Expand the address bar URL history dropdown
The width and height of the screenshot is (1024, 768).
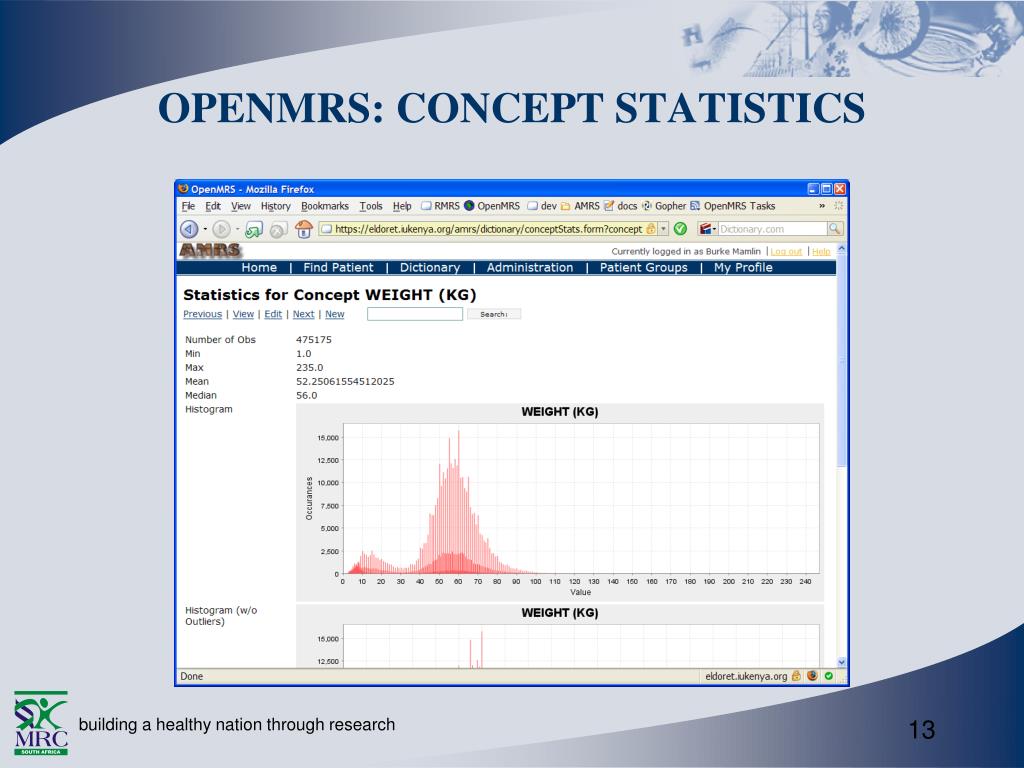664,229
